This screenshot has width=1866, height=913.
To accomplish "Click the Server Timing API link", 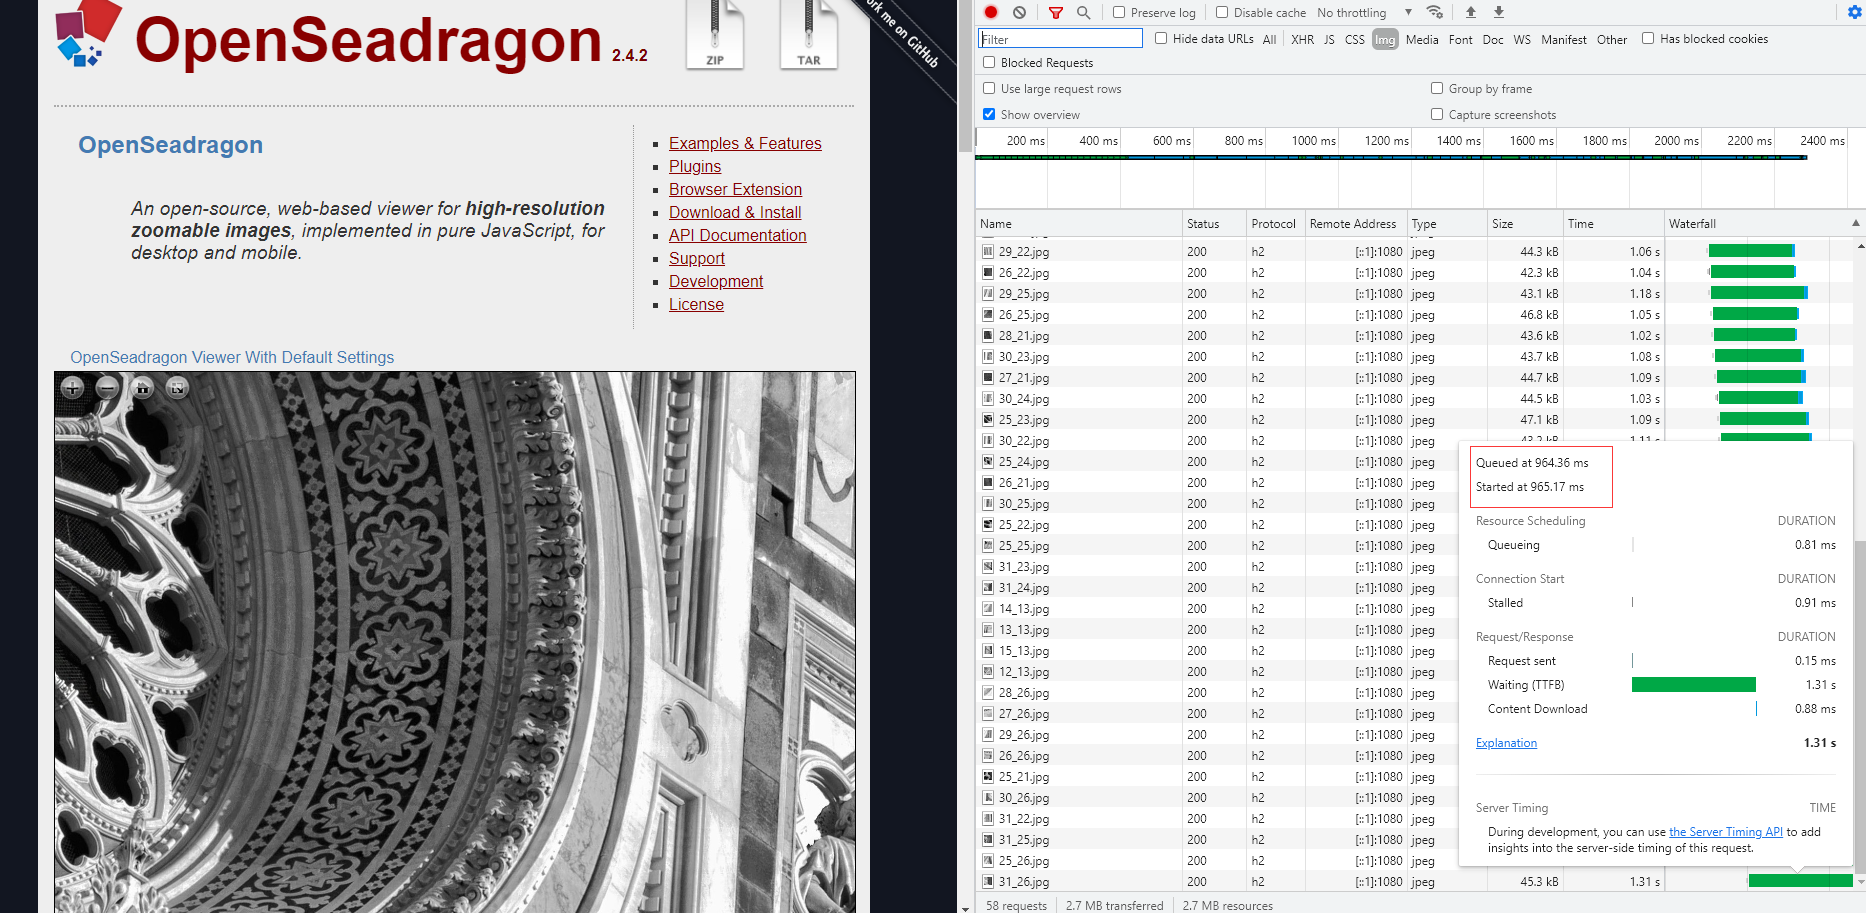I will coord(1725,831).
